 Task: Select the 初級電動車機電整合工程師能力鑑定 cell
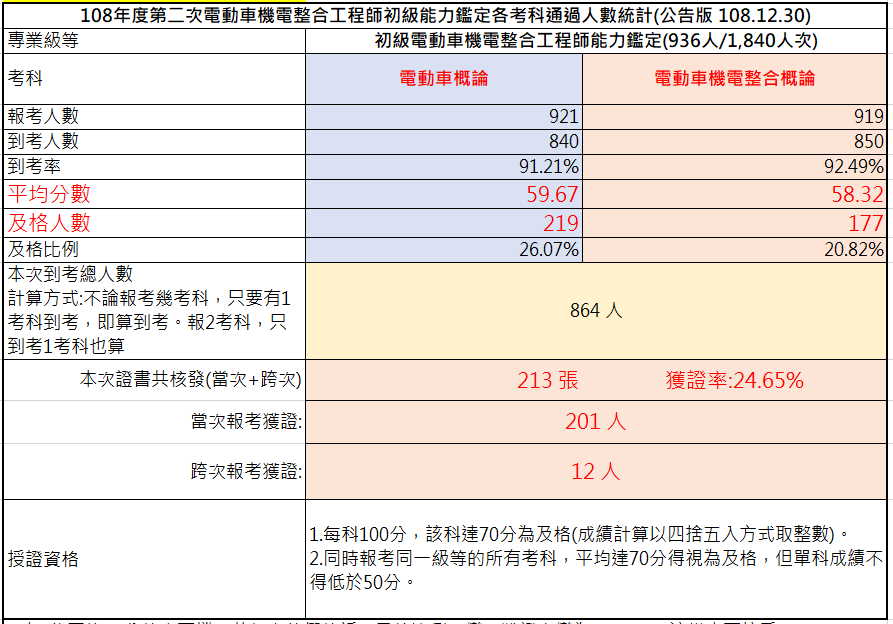point(596,41)
